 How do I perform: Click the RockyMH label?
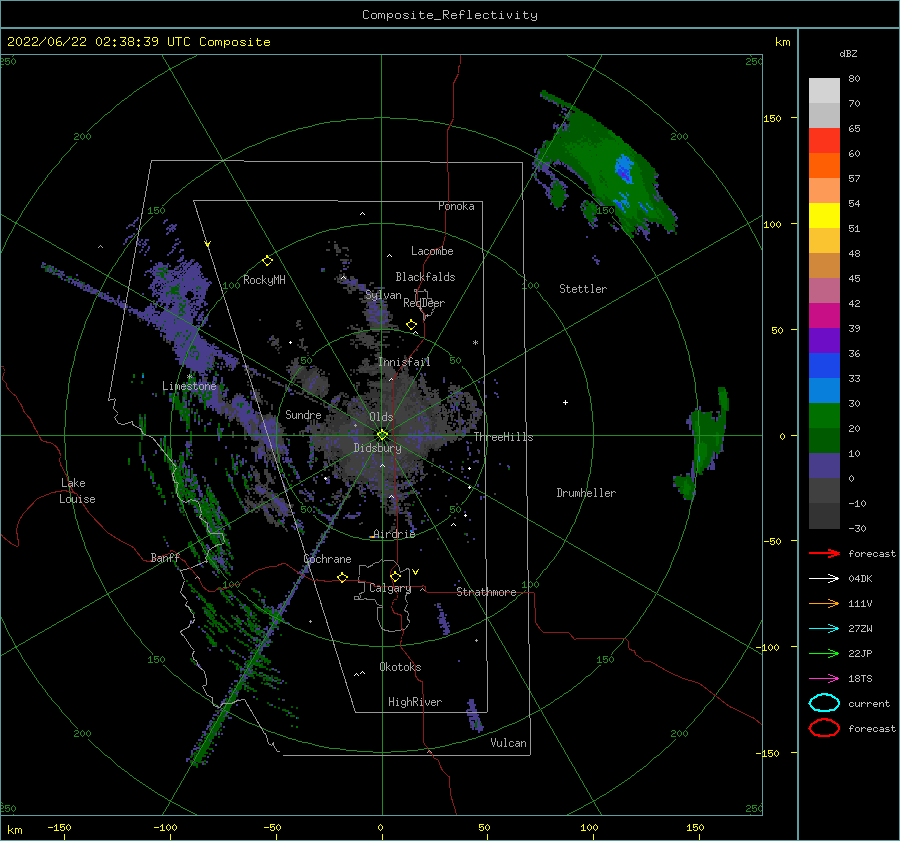pyautogui.click(x=264, y=280)
